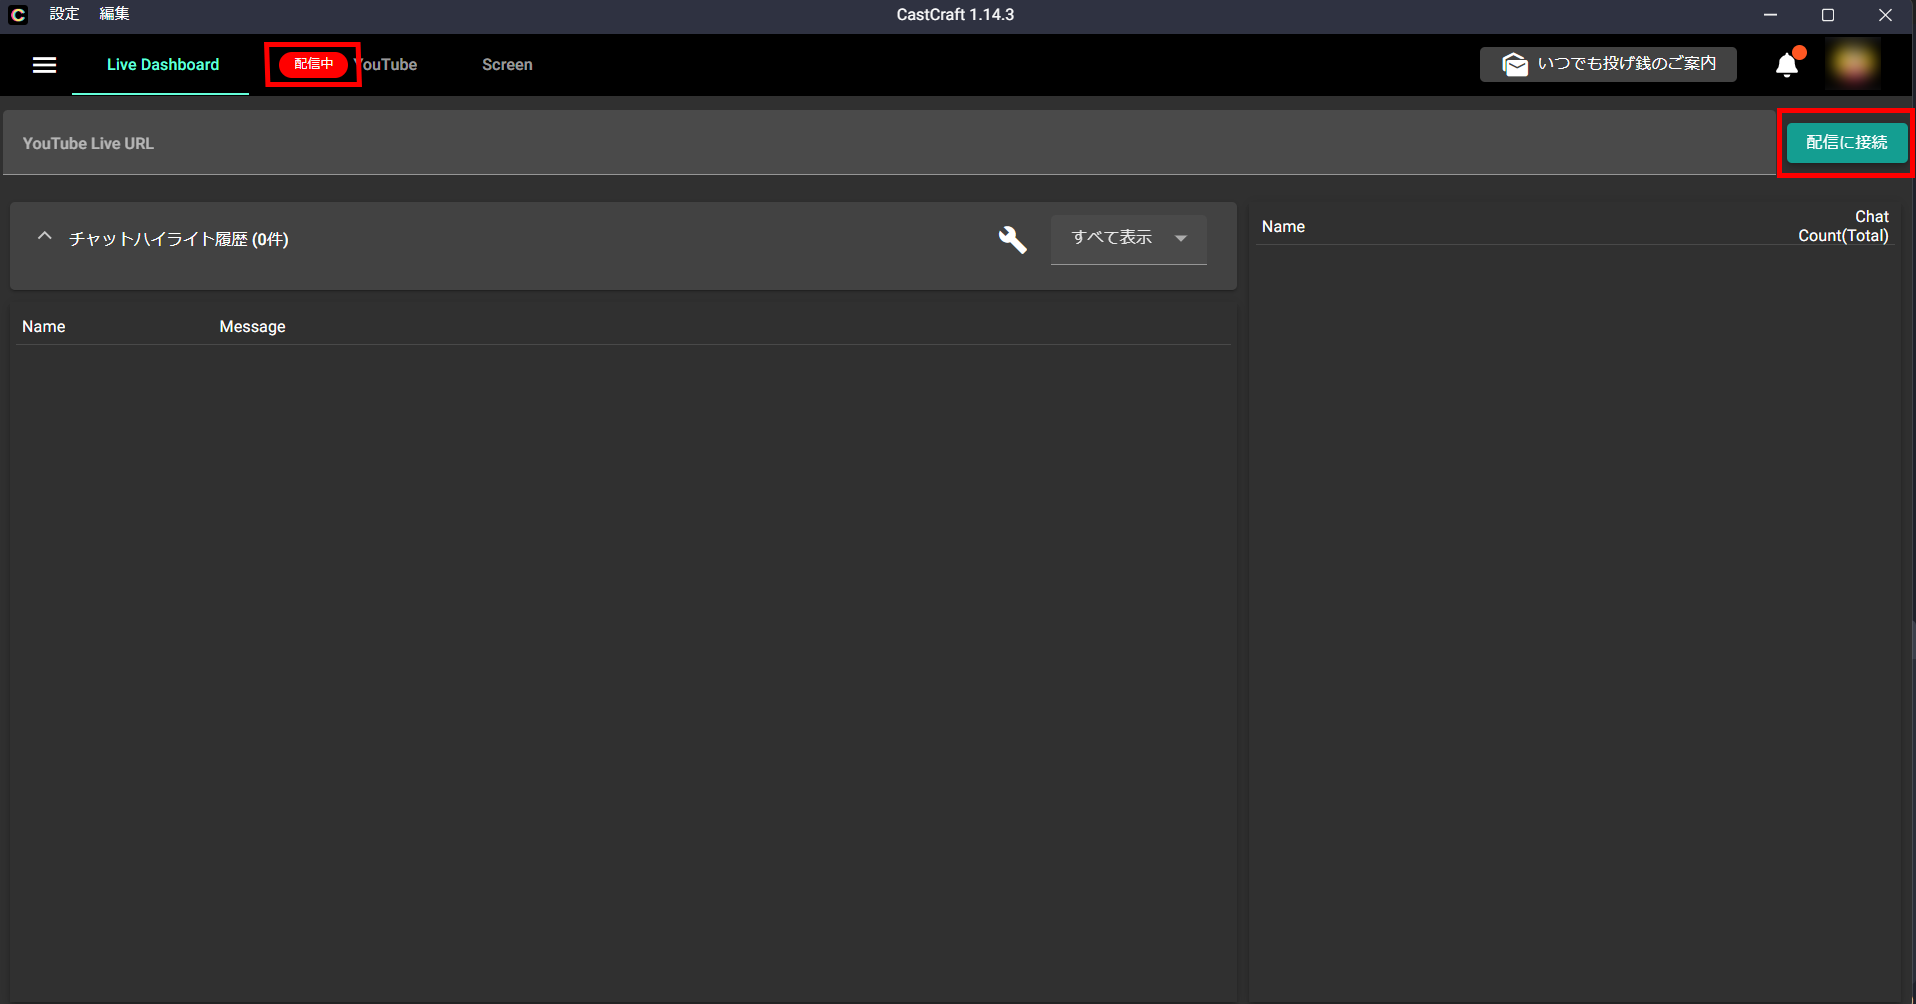Image resolution: width=1916 pixels, height=1004 pixels.
Task: Open the hamburger navigation menu
Action: tap(44, 65)
